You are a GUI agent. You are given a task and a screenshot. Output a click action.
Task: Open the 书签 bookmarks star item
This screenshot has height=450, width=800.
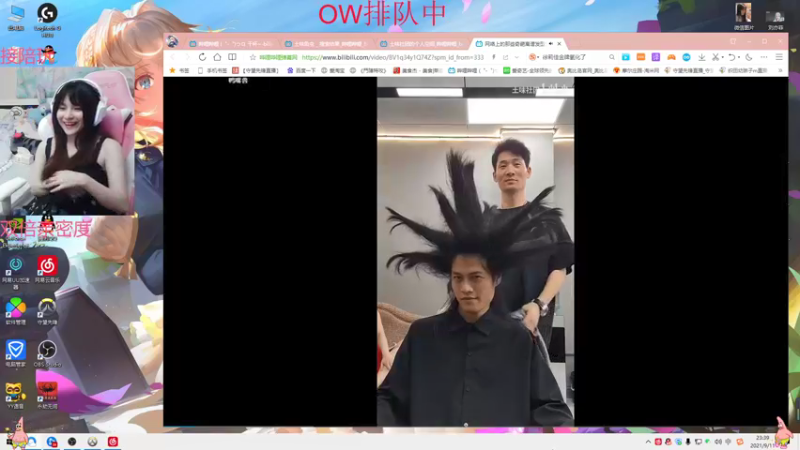(x=179, y=70)
